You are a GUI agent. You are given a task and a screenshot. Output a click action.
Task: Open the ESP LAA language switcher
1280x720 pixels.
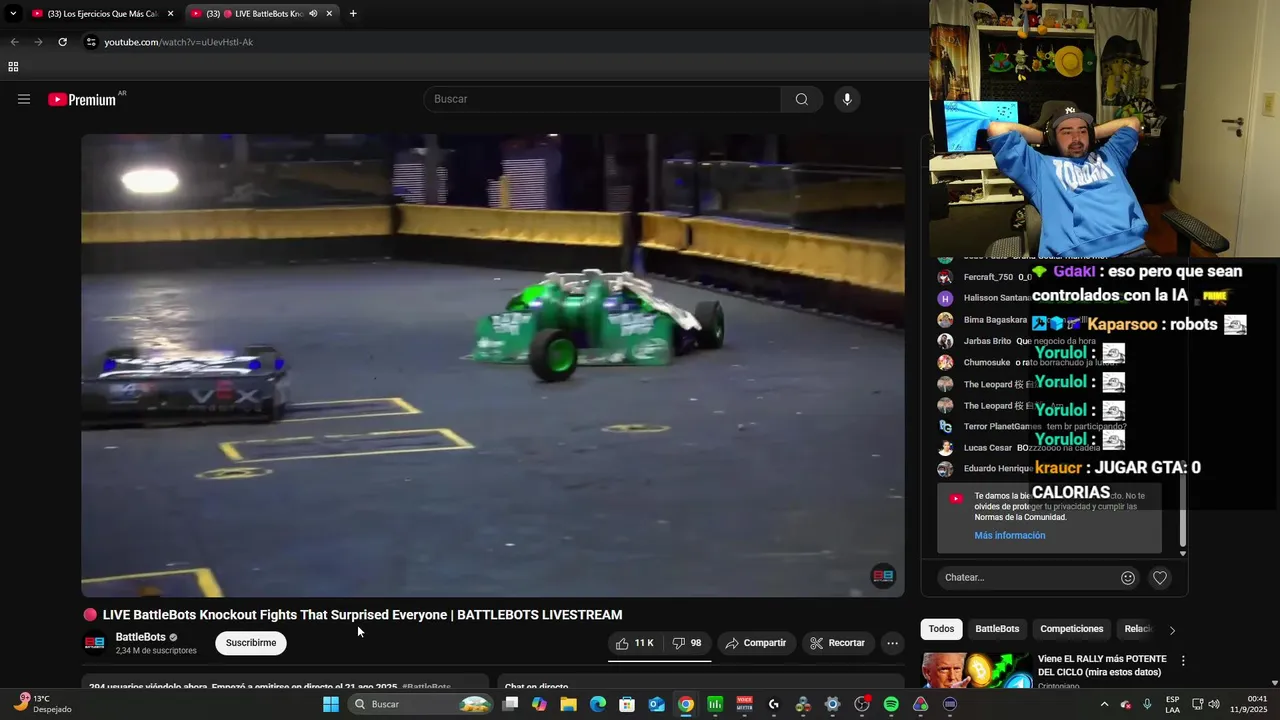click(1172, 704)
